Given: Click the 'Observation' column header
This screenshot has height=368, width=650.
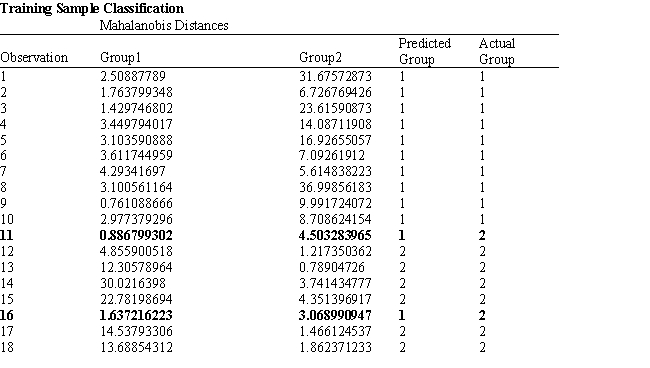Looking at the screenshot, I should point(34,58).
